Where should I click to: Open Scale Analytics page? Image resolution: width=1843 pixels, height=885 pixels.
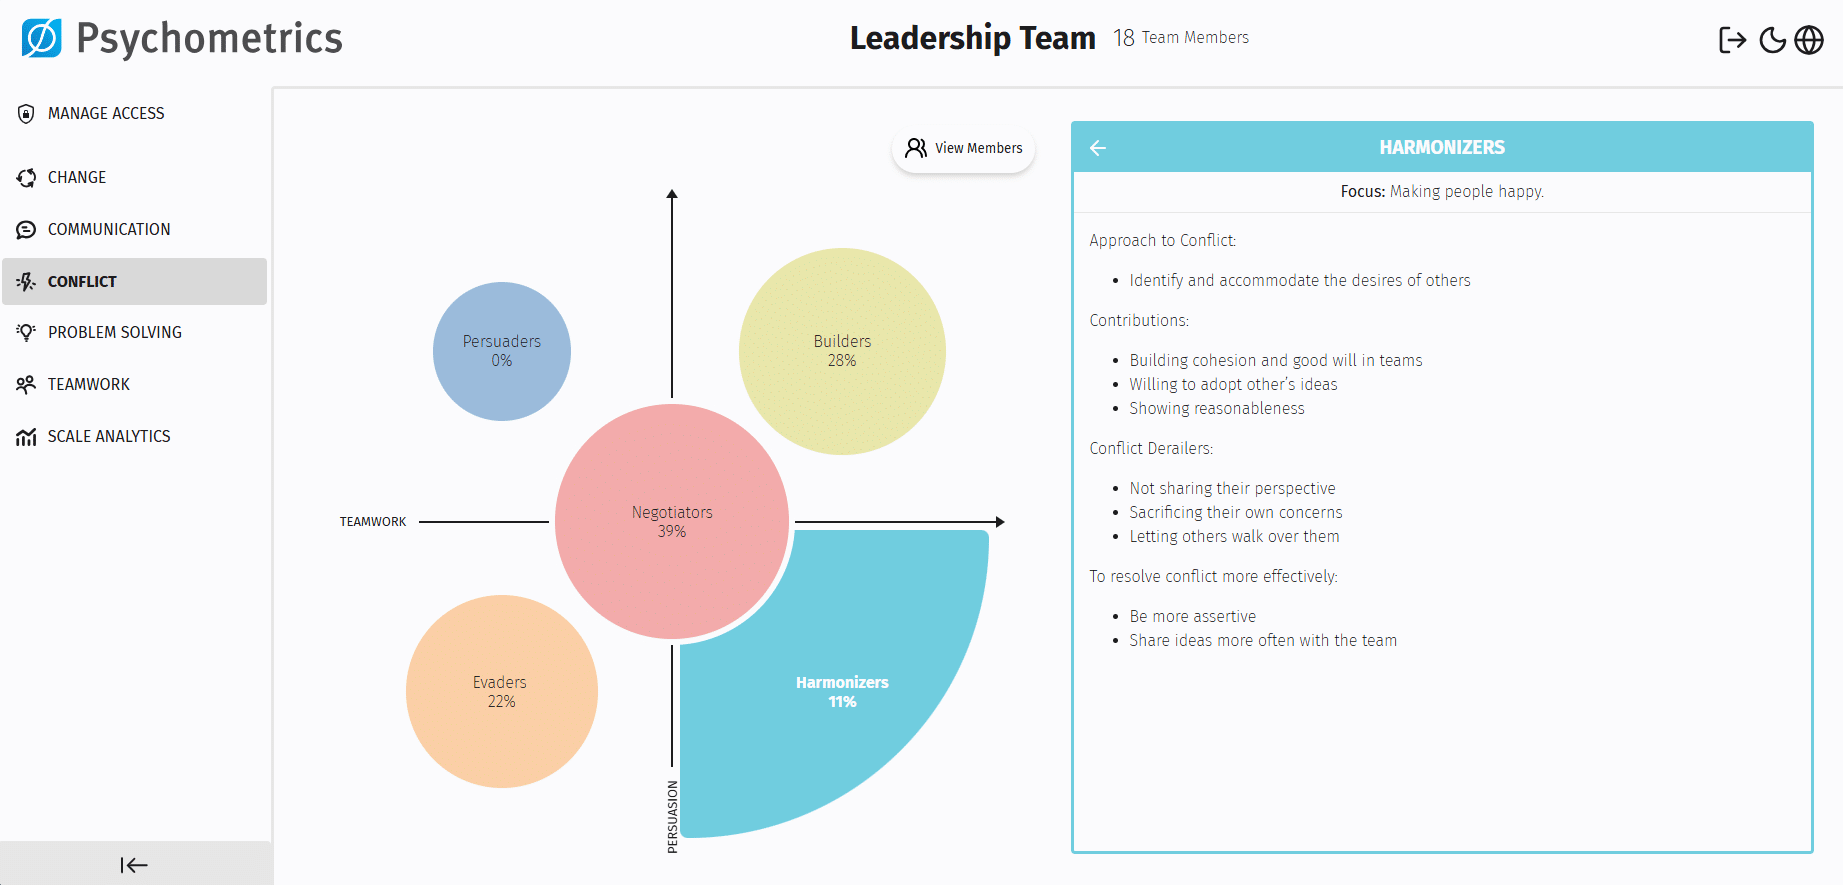click(109, 437)
